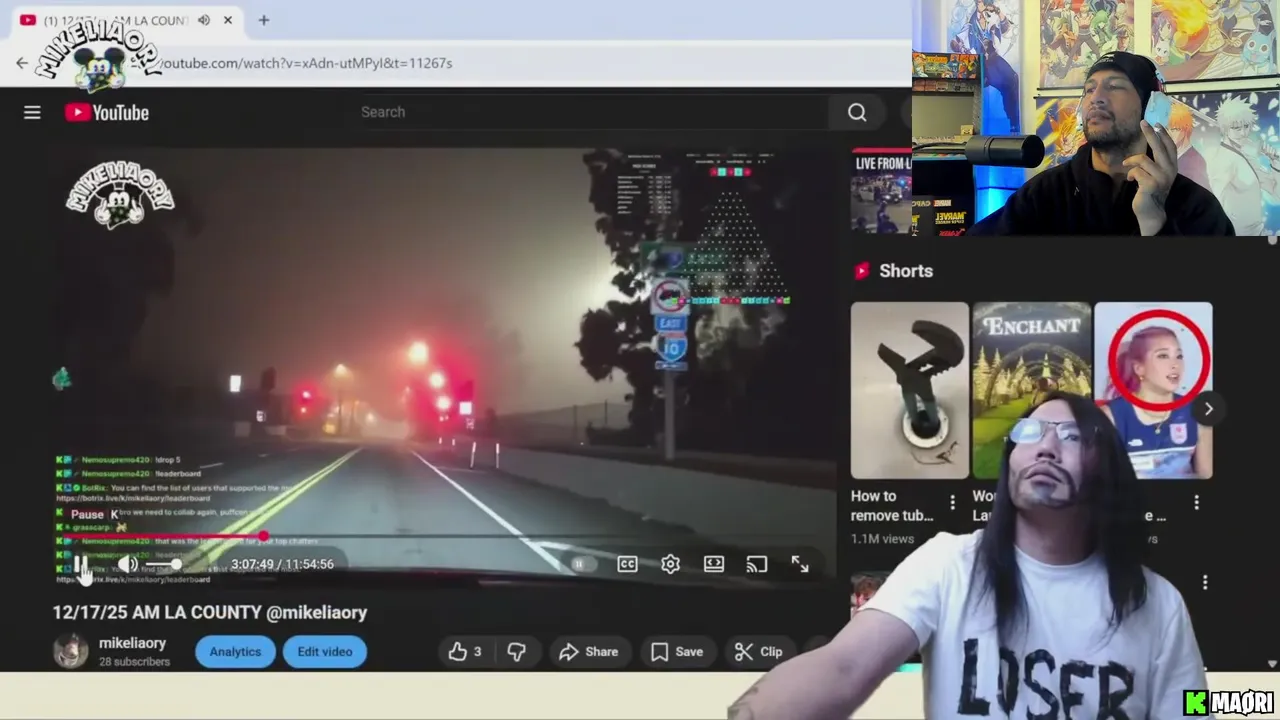Adjust the player volume slider

(x=163, y=564)
